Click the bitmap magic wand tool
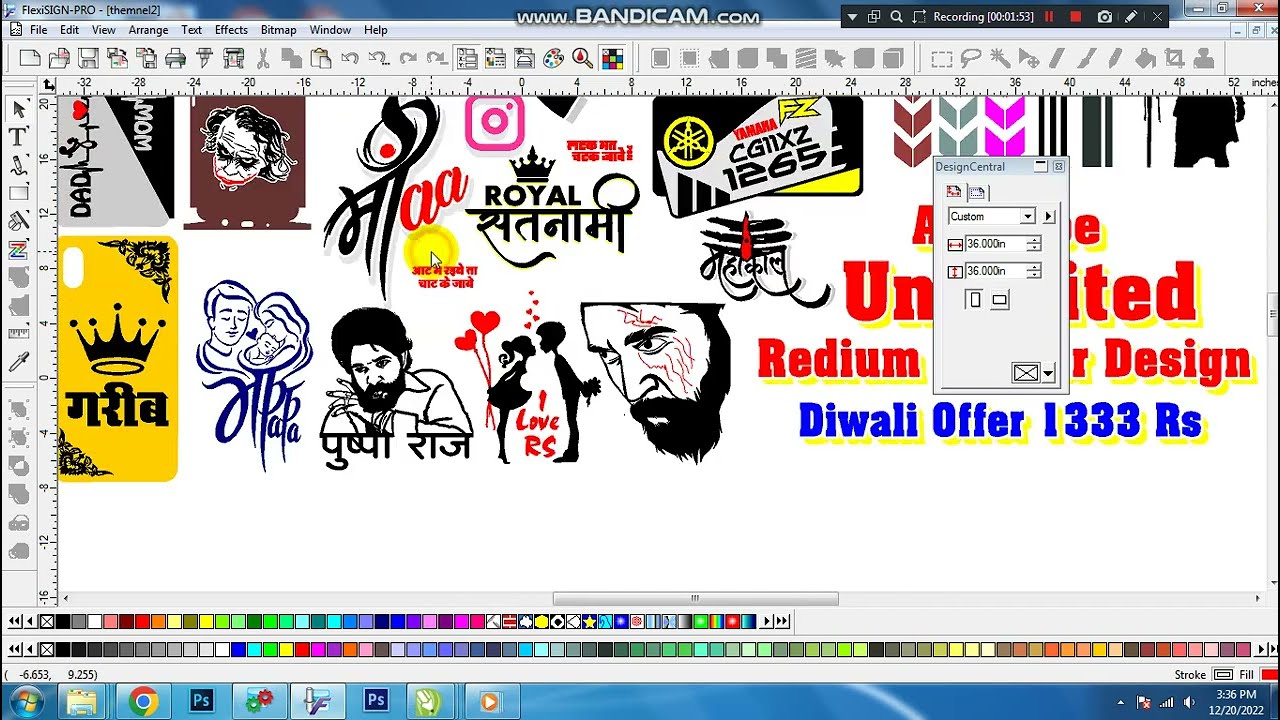This screenshot has height=720, width=1280. point(999,58)
